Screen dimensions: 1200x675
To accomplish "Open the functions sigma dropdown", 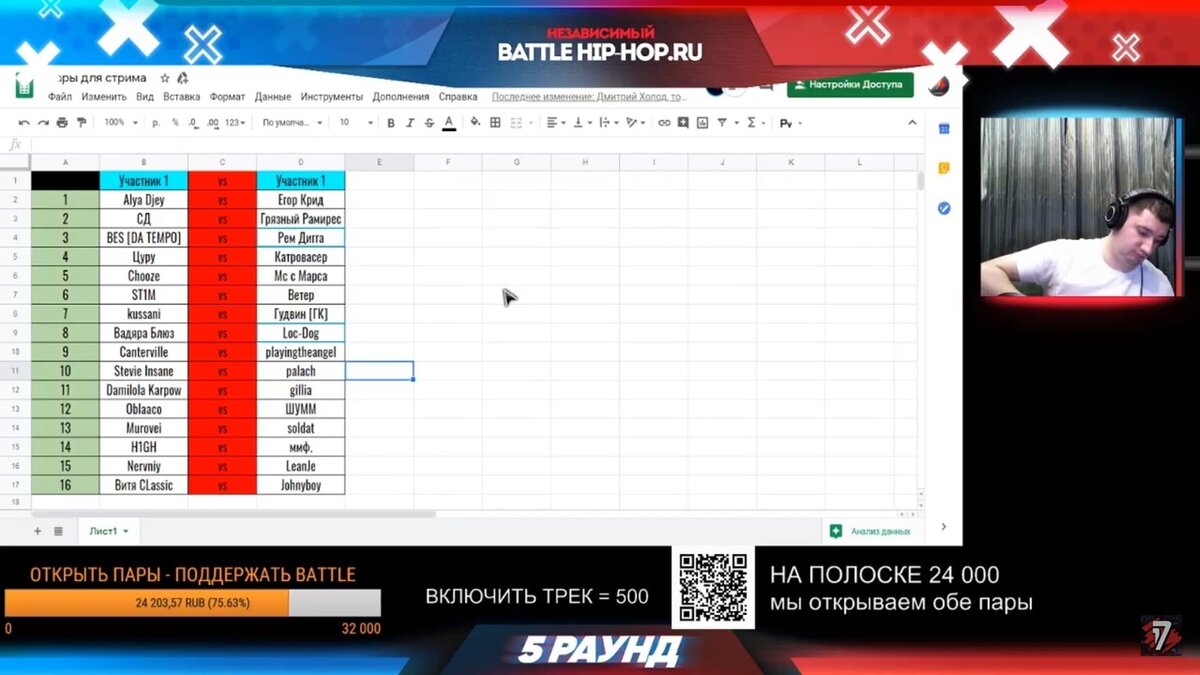I will pyautogui.click(x=756, y=123).
